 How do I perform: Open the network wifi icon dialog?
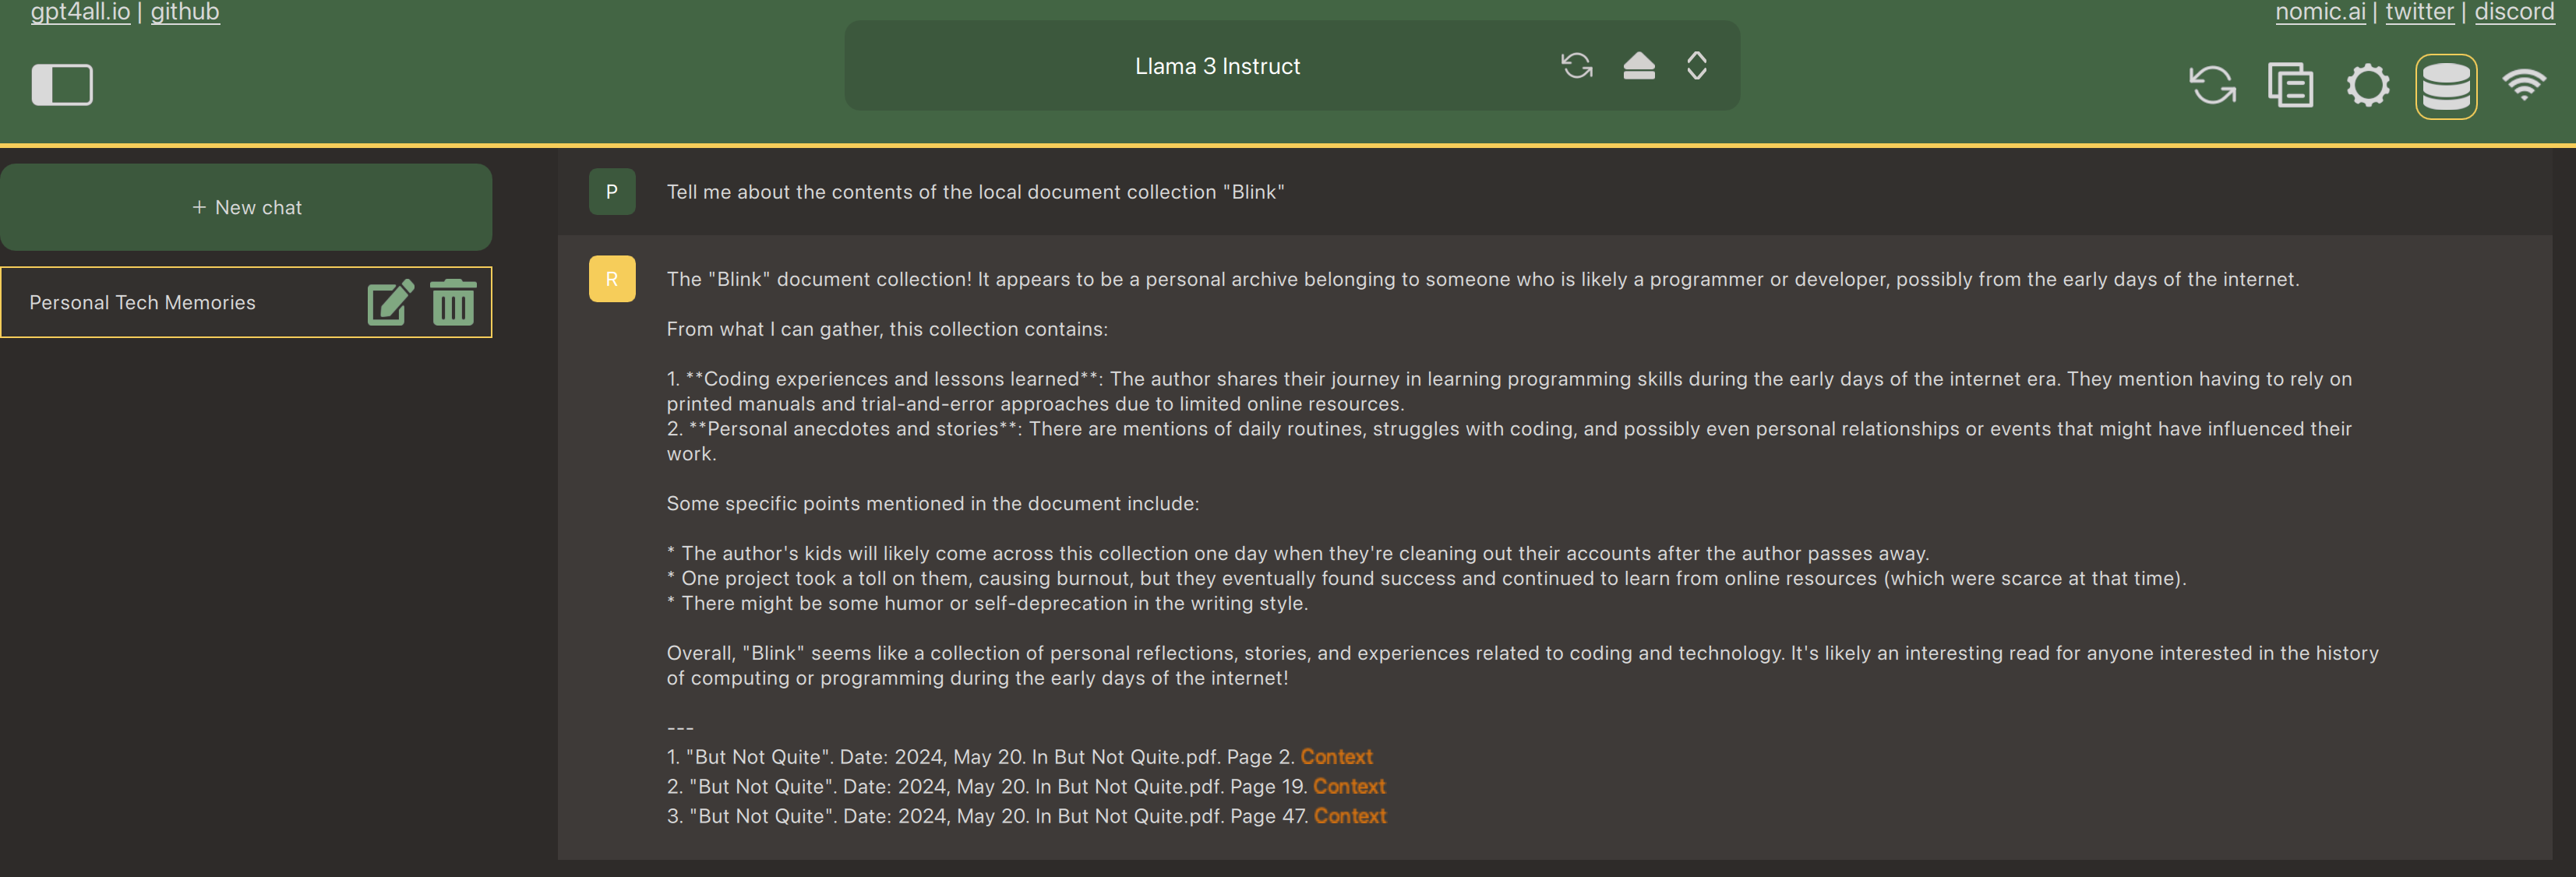tap(2523, 85)
